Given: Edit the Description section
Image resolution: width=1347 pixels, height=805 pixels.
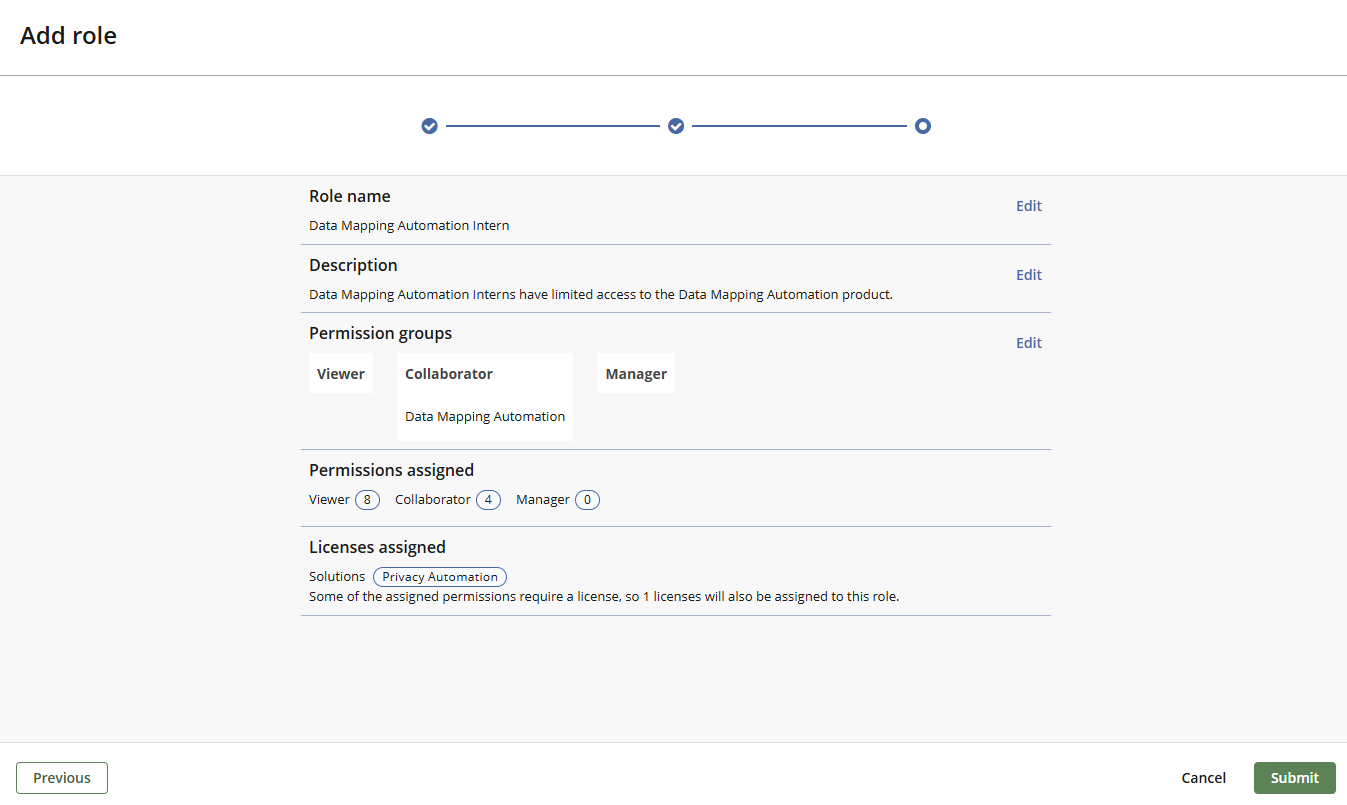Looking at the screenshot, I should [x=1028, y=275].
